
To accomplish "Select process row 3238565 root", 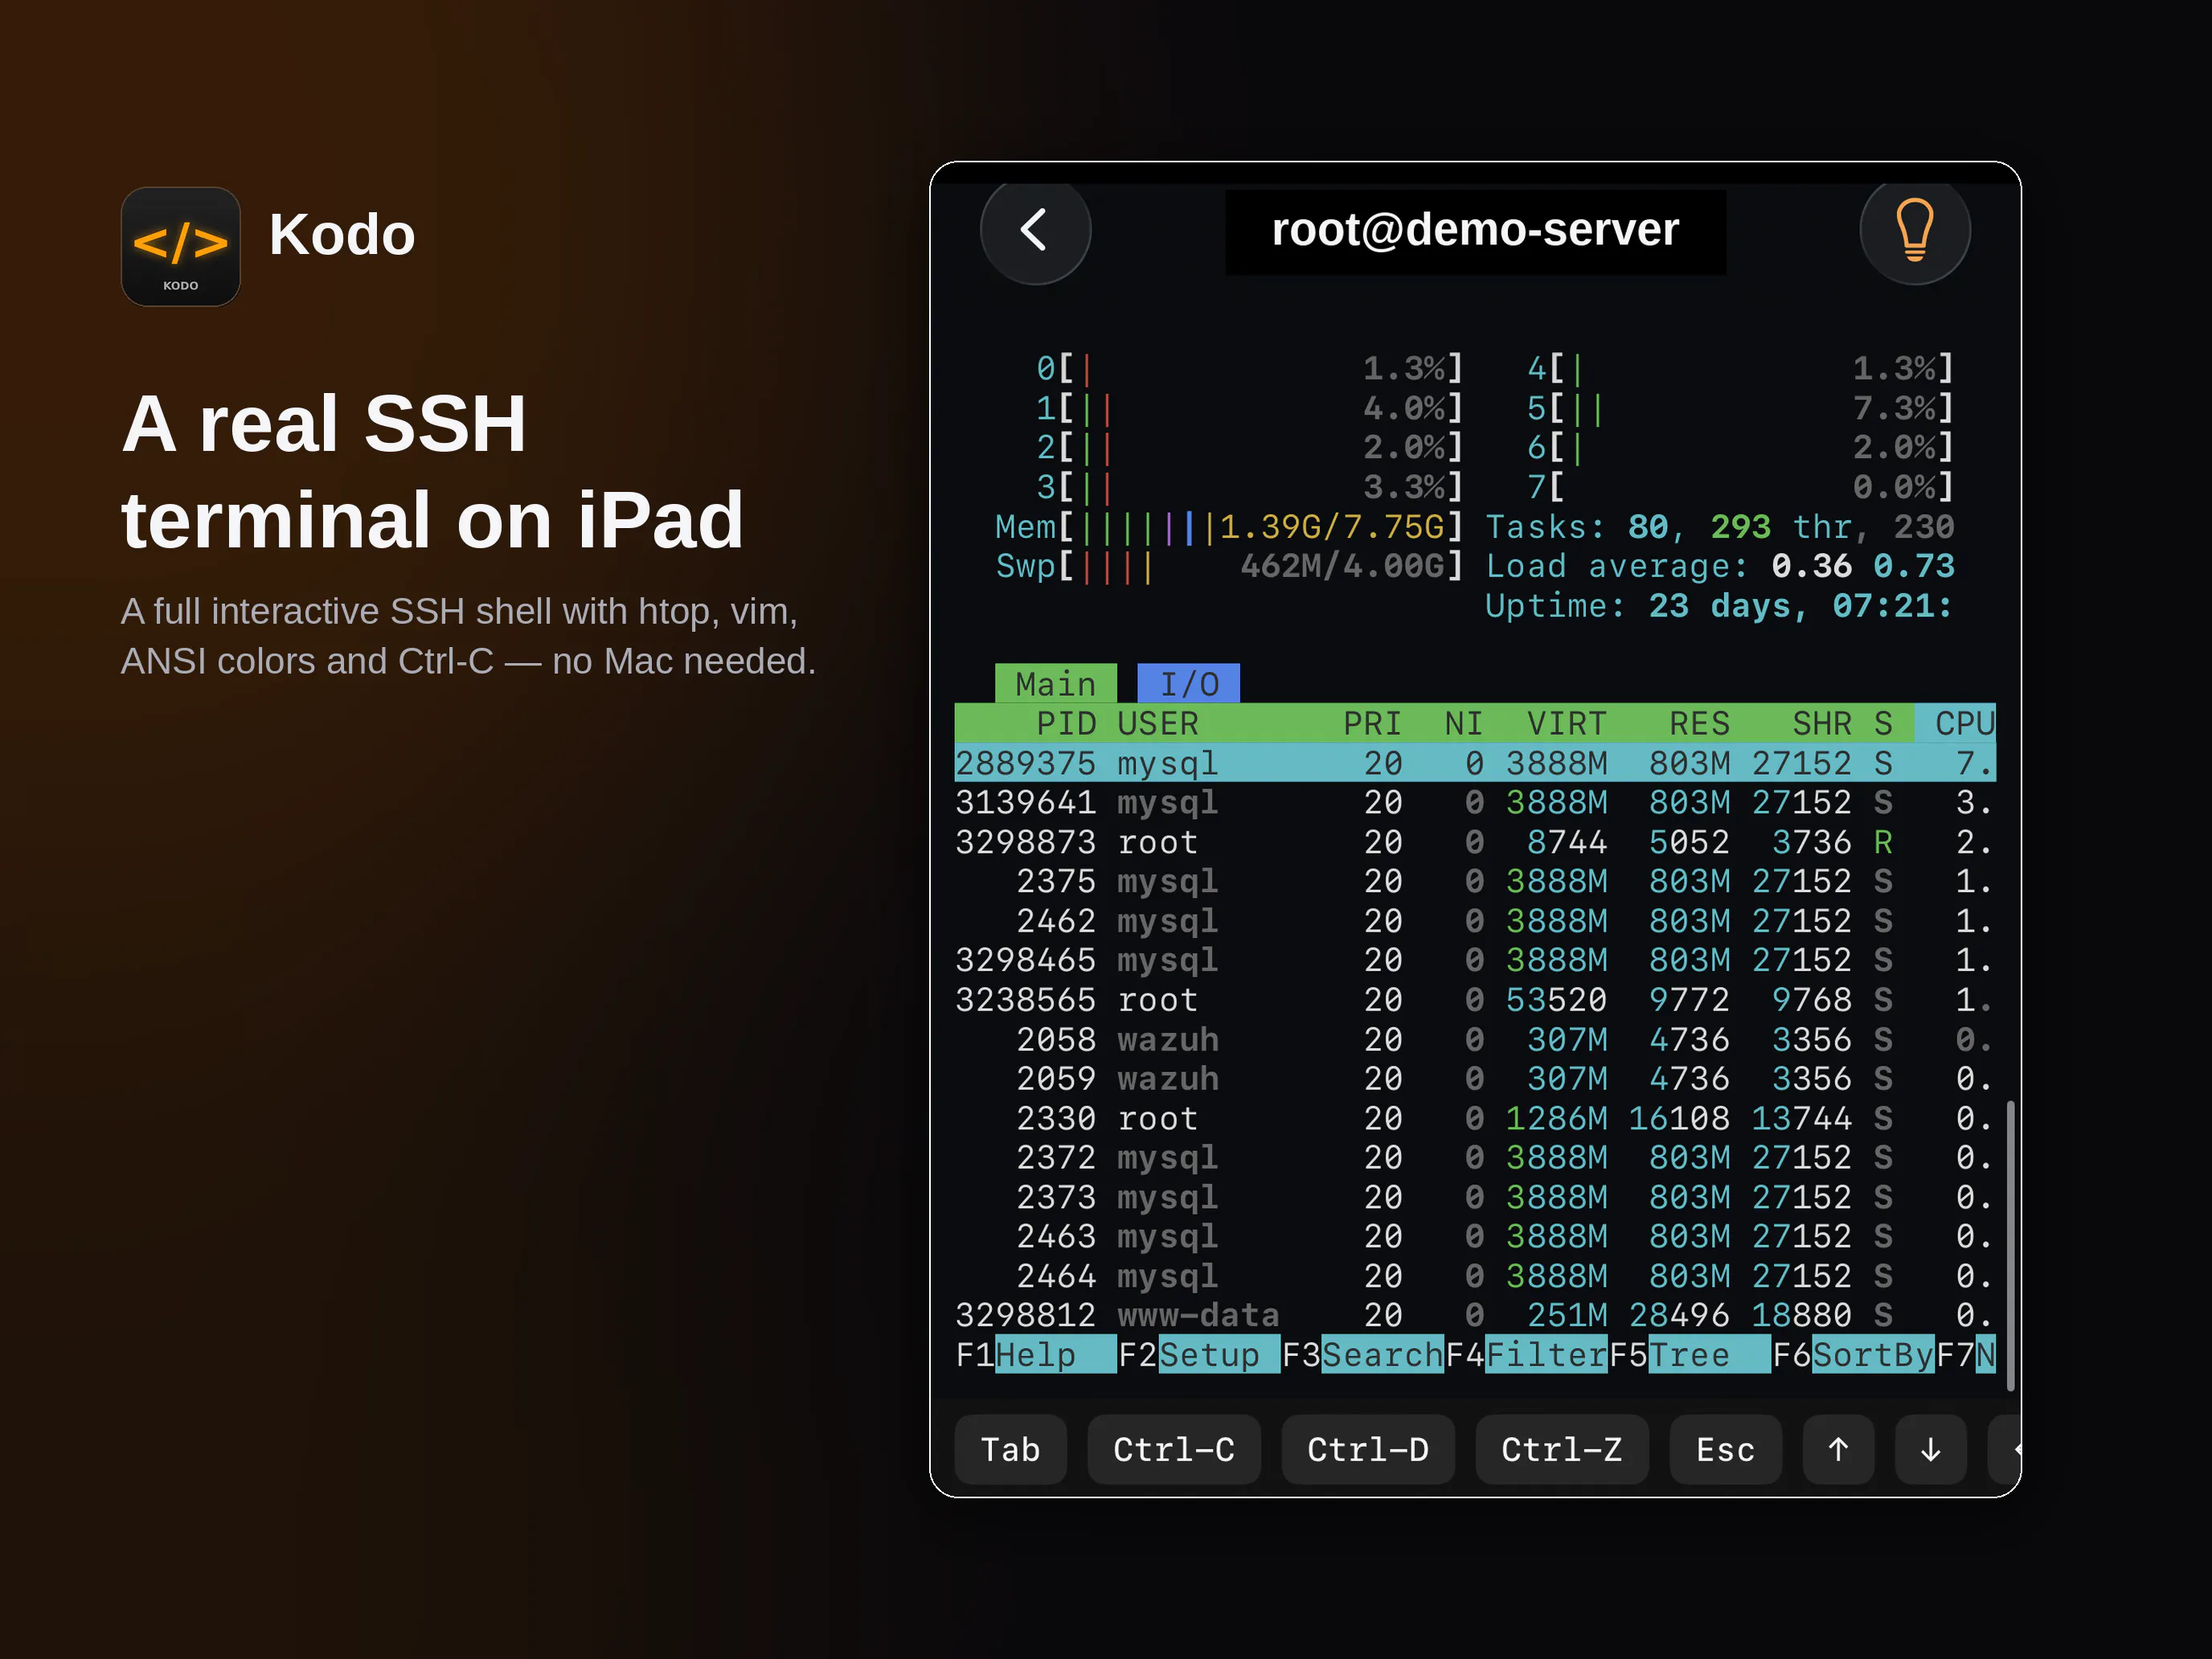I will 1475,1000.
